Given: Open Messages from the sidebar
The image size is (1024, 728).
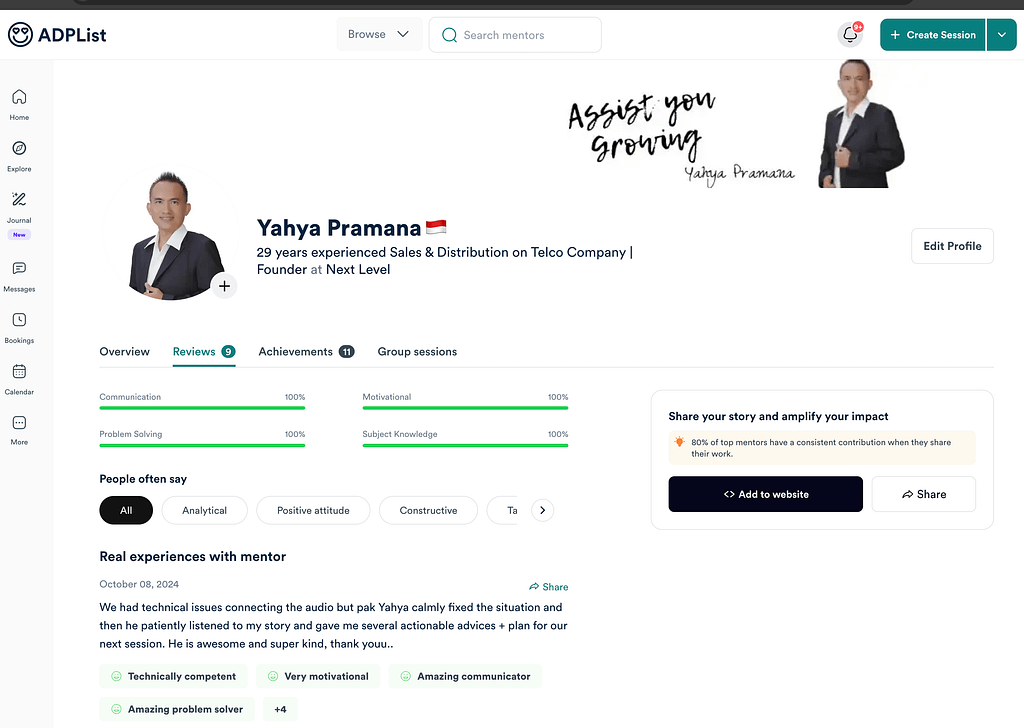Looking at the screenshot, I should pos(19,276).
